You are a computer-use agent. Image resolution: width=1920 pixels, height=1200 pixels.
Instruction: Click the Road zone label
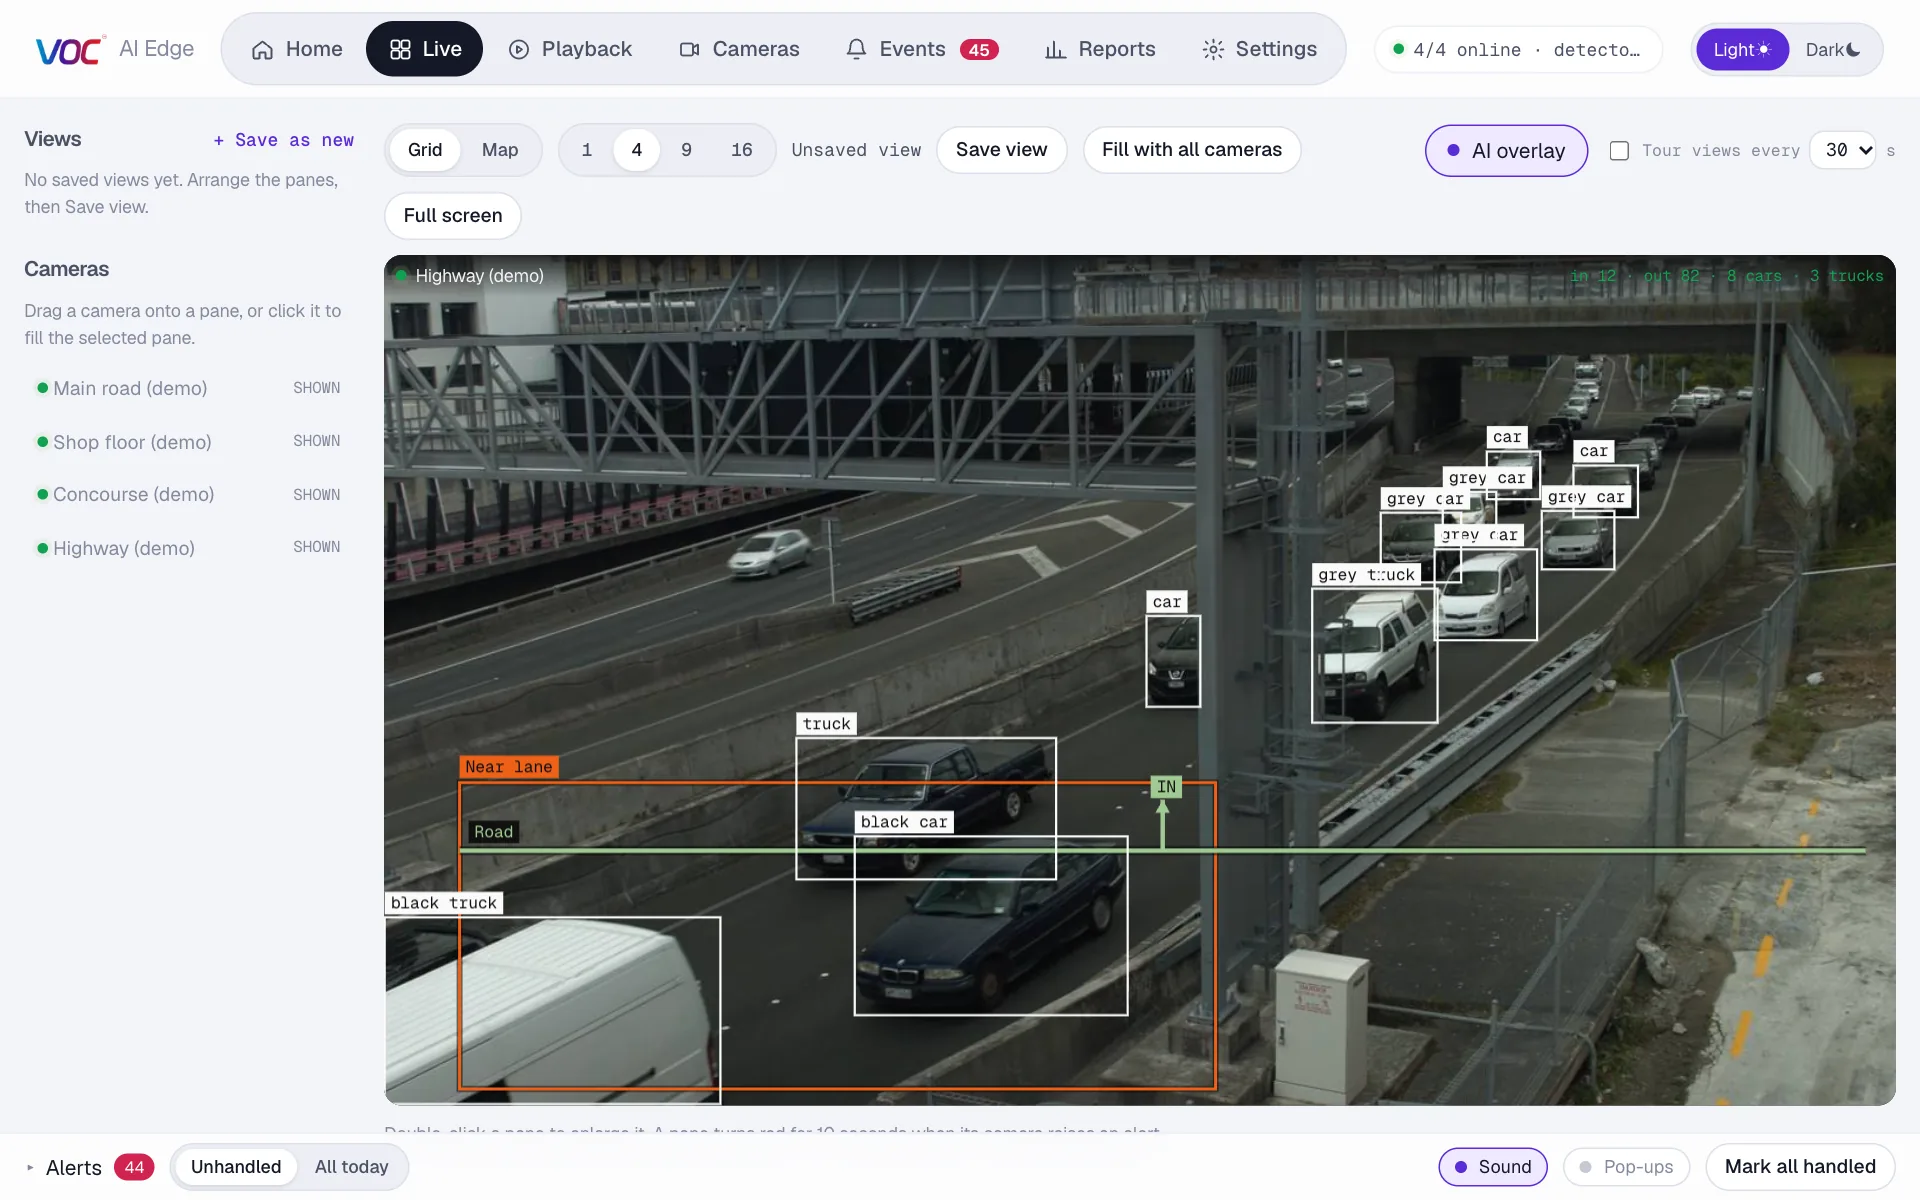(493, 832)
